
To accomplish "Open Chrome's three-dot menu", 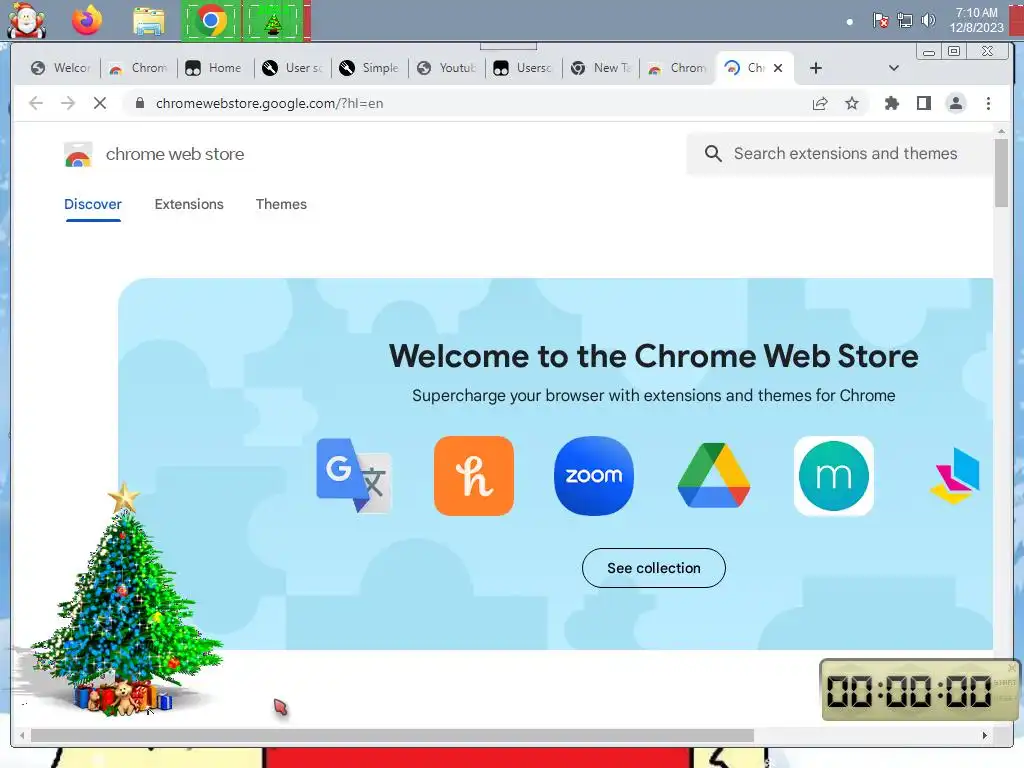I will click(988, 103).
